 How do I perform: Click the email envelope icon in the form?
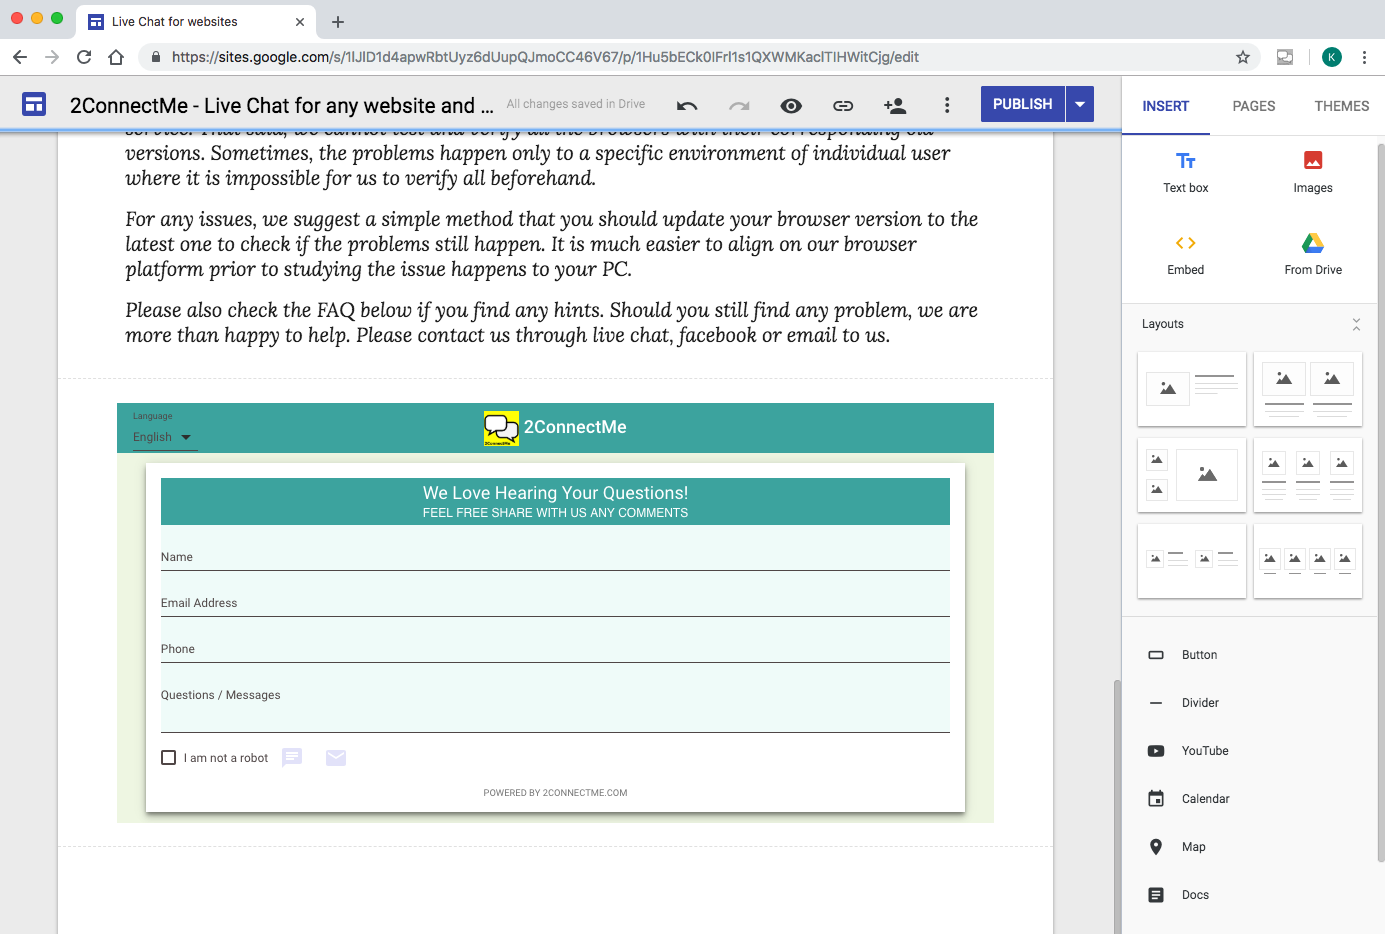(336, 758)
